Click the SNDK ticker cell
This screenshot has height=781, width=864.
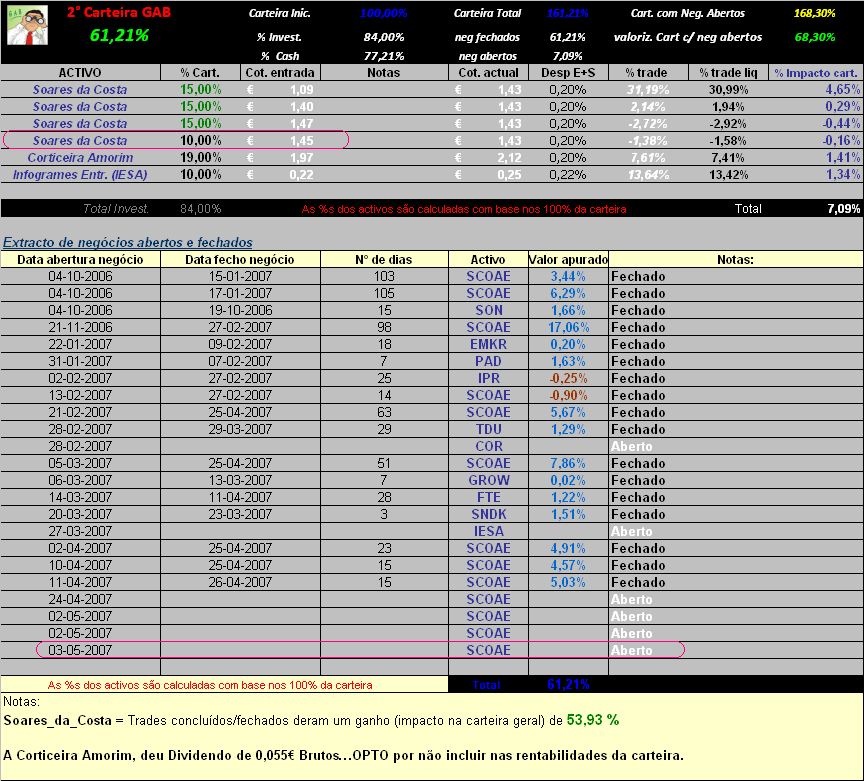488,514
